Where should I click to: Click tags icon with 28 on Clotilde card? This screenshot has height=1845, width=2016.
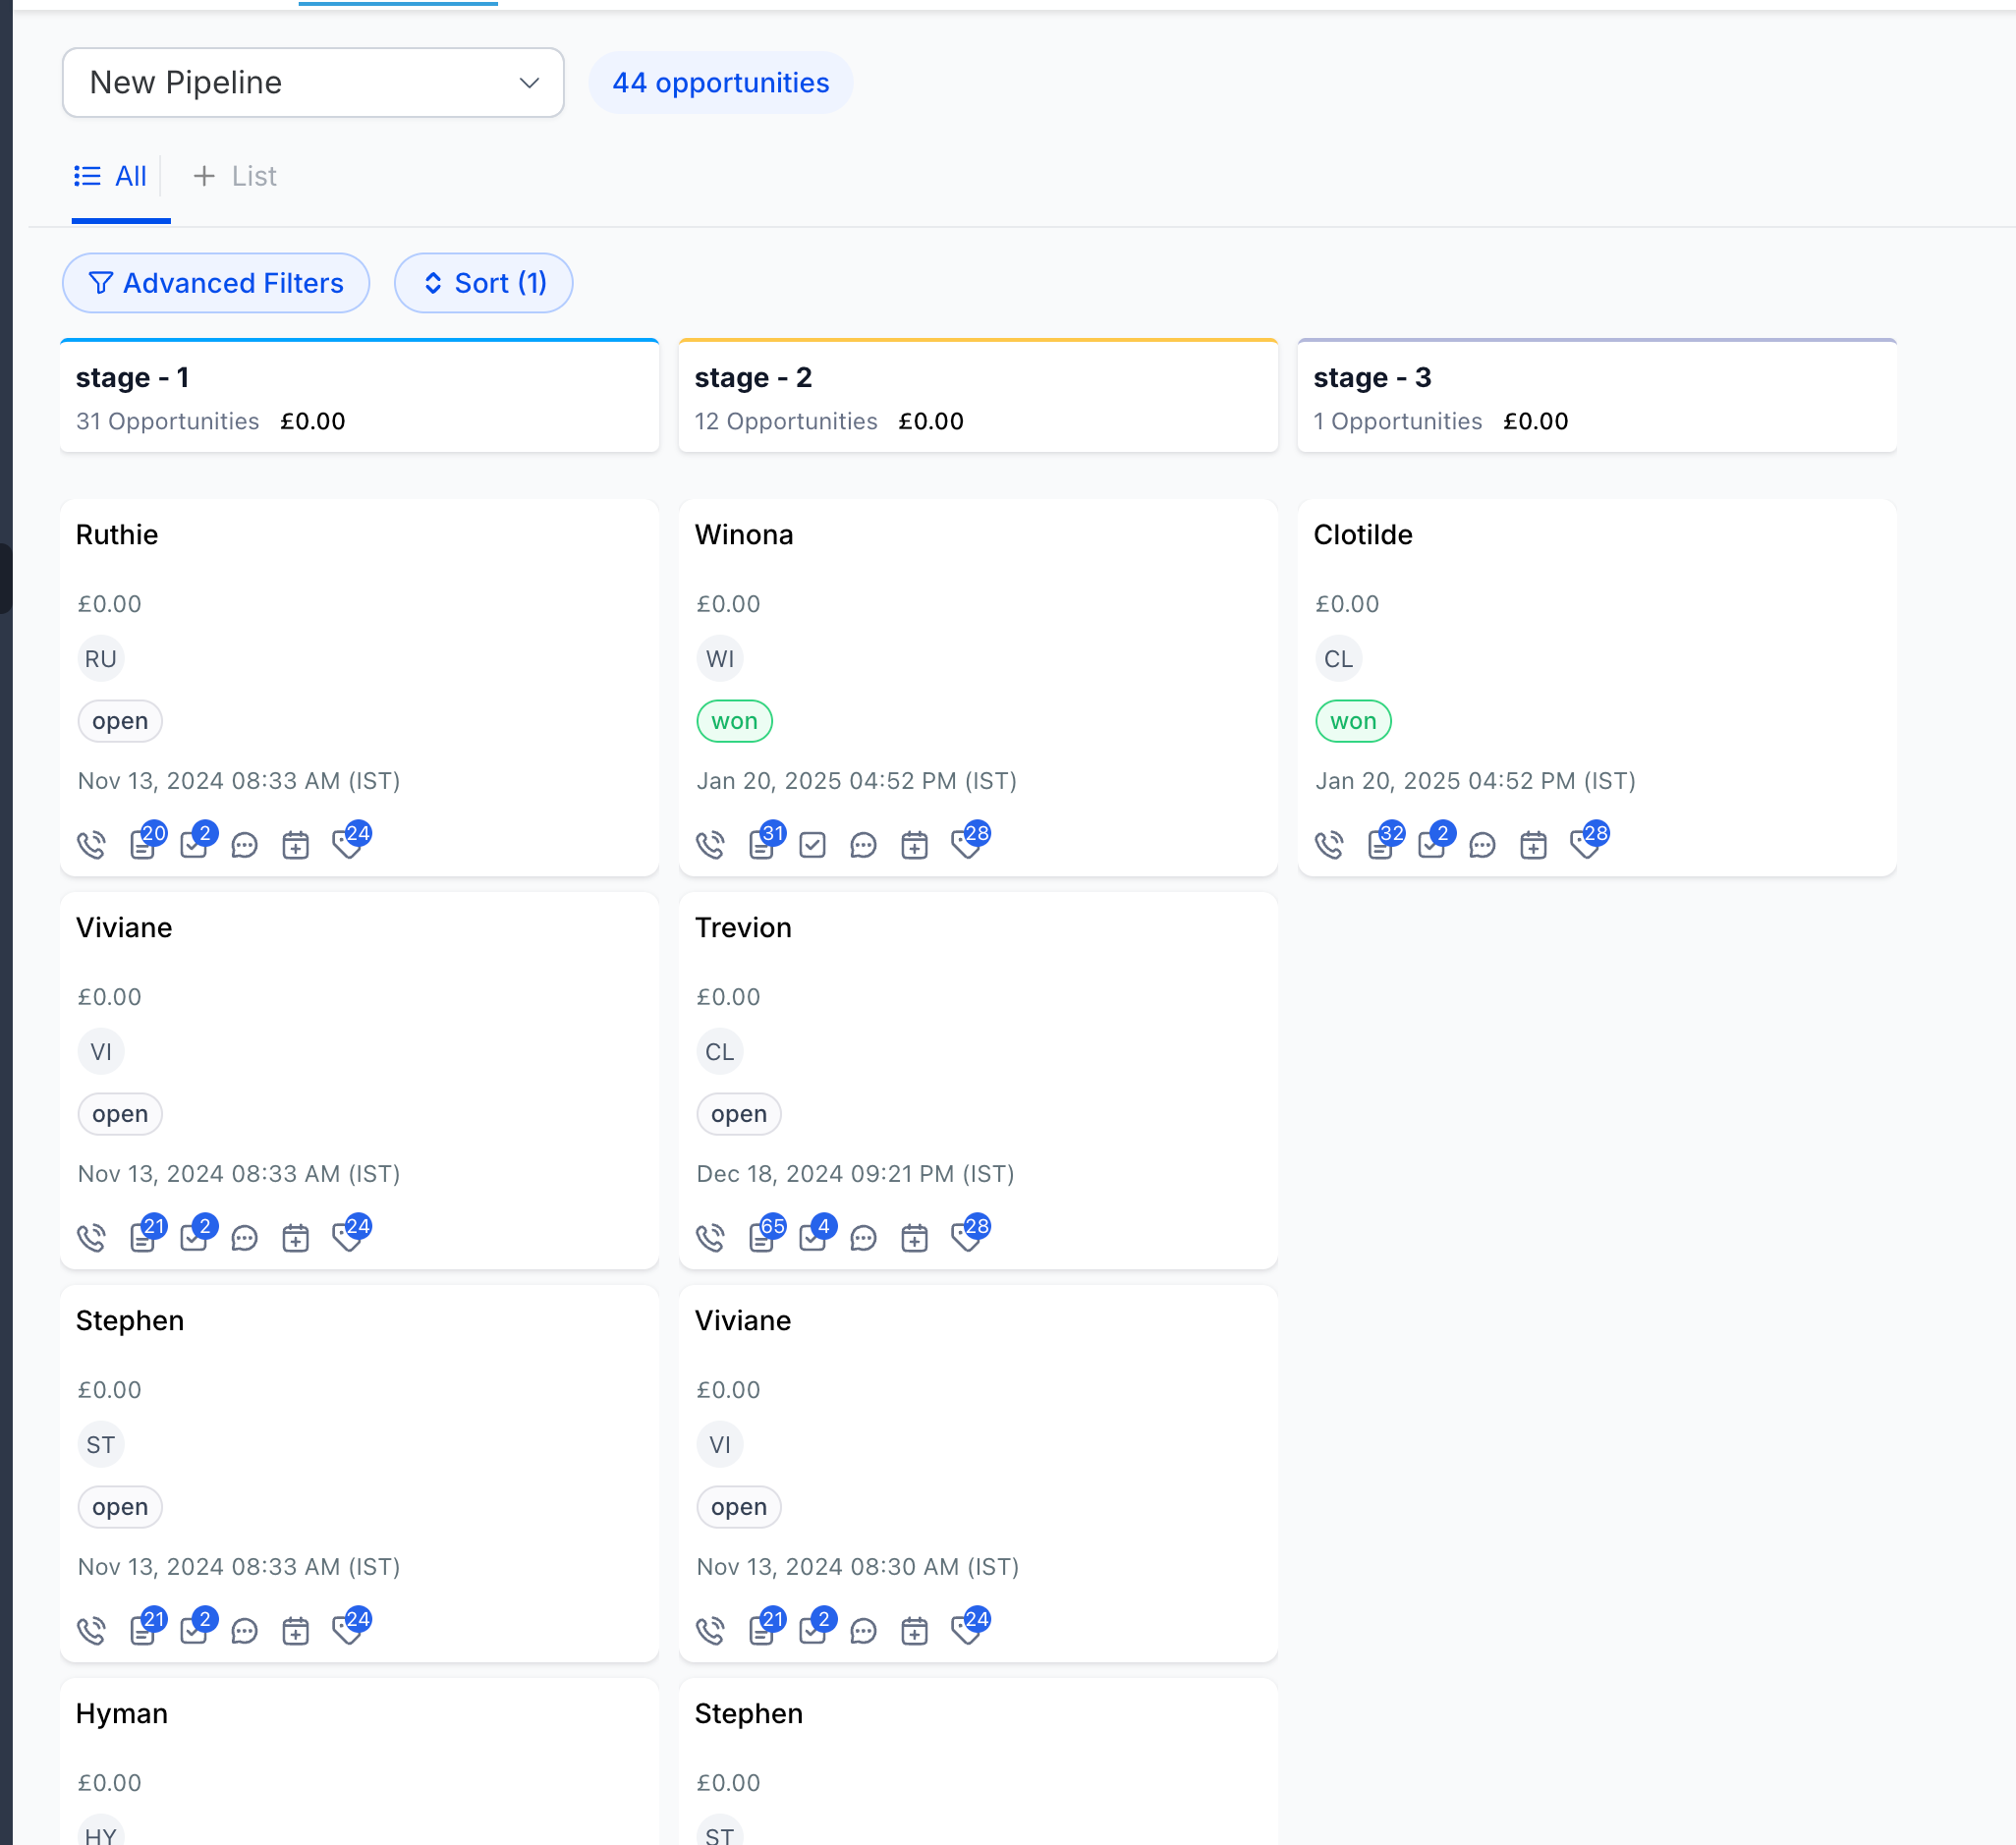pyautogui.click(x=1586, y=845)
